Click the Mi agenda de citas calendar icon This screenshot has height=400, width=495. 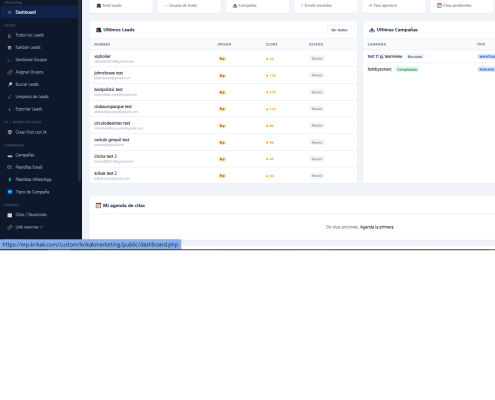pos(98,205)
